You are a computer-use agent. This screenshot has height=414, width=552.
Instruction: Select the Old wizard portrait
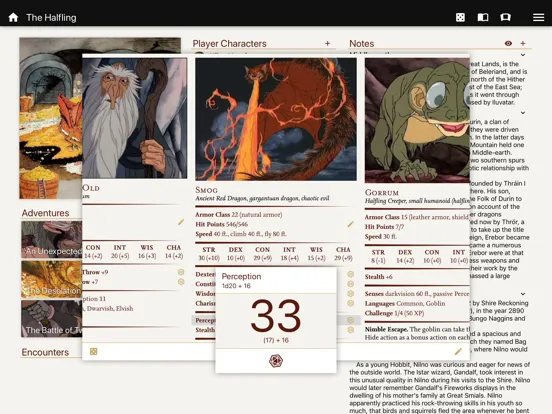(x=135, y=118)
